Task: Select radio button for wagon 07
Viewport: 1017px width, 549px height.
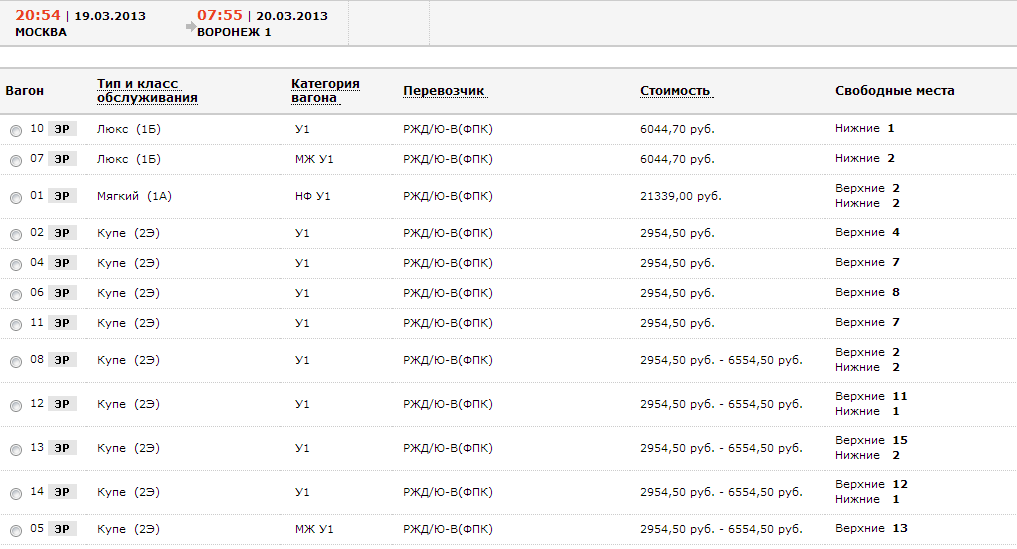Action: (15, 161)
